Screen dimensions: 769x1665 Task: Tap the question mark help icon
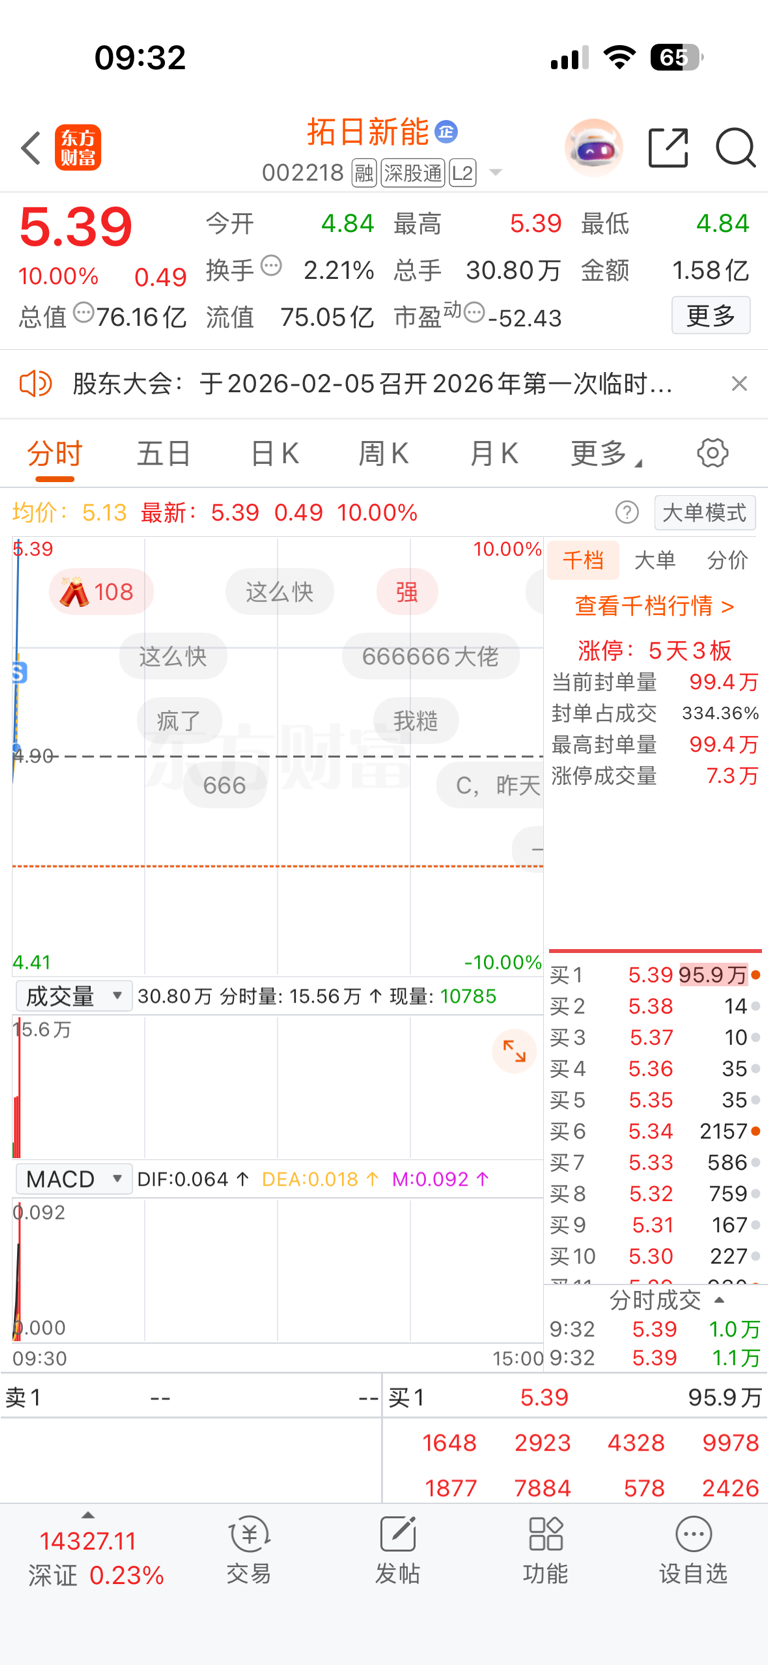627,513
